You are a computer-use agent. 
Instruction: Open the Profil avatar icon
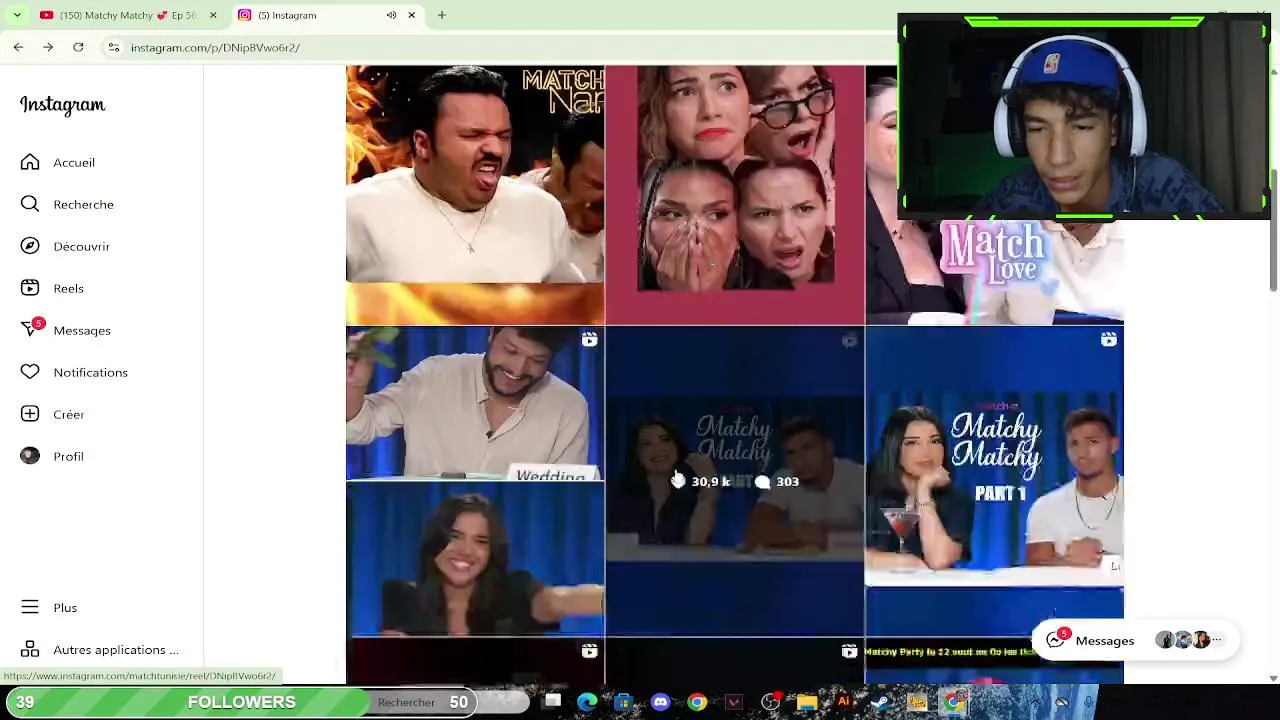[x=30, y=456]
